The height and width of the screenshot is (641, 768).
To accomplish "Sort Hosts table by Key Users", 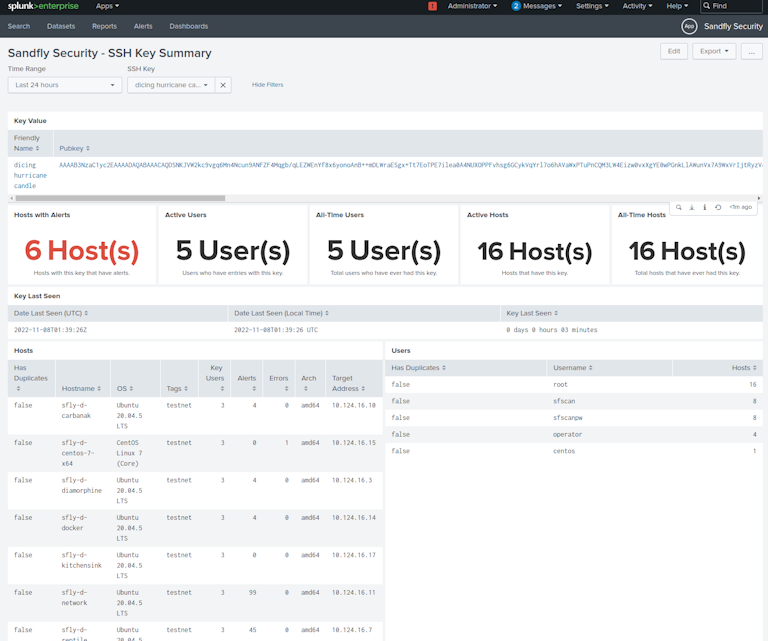I will tap(215, 378).
